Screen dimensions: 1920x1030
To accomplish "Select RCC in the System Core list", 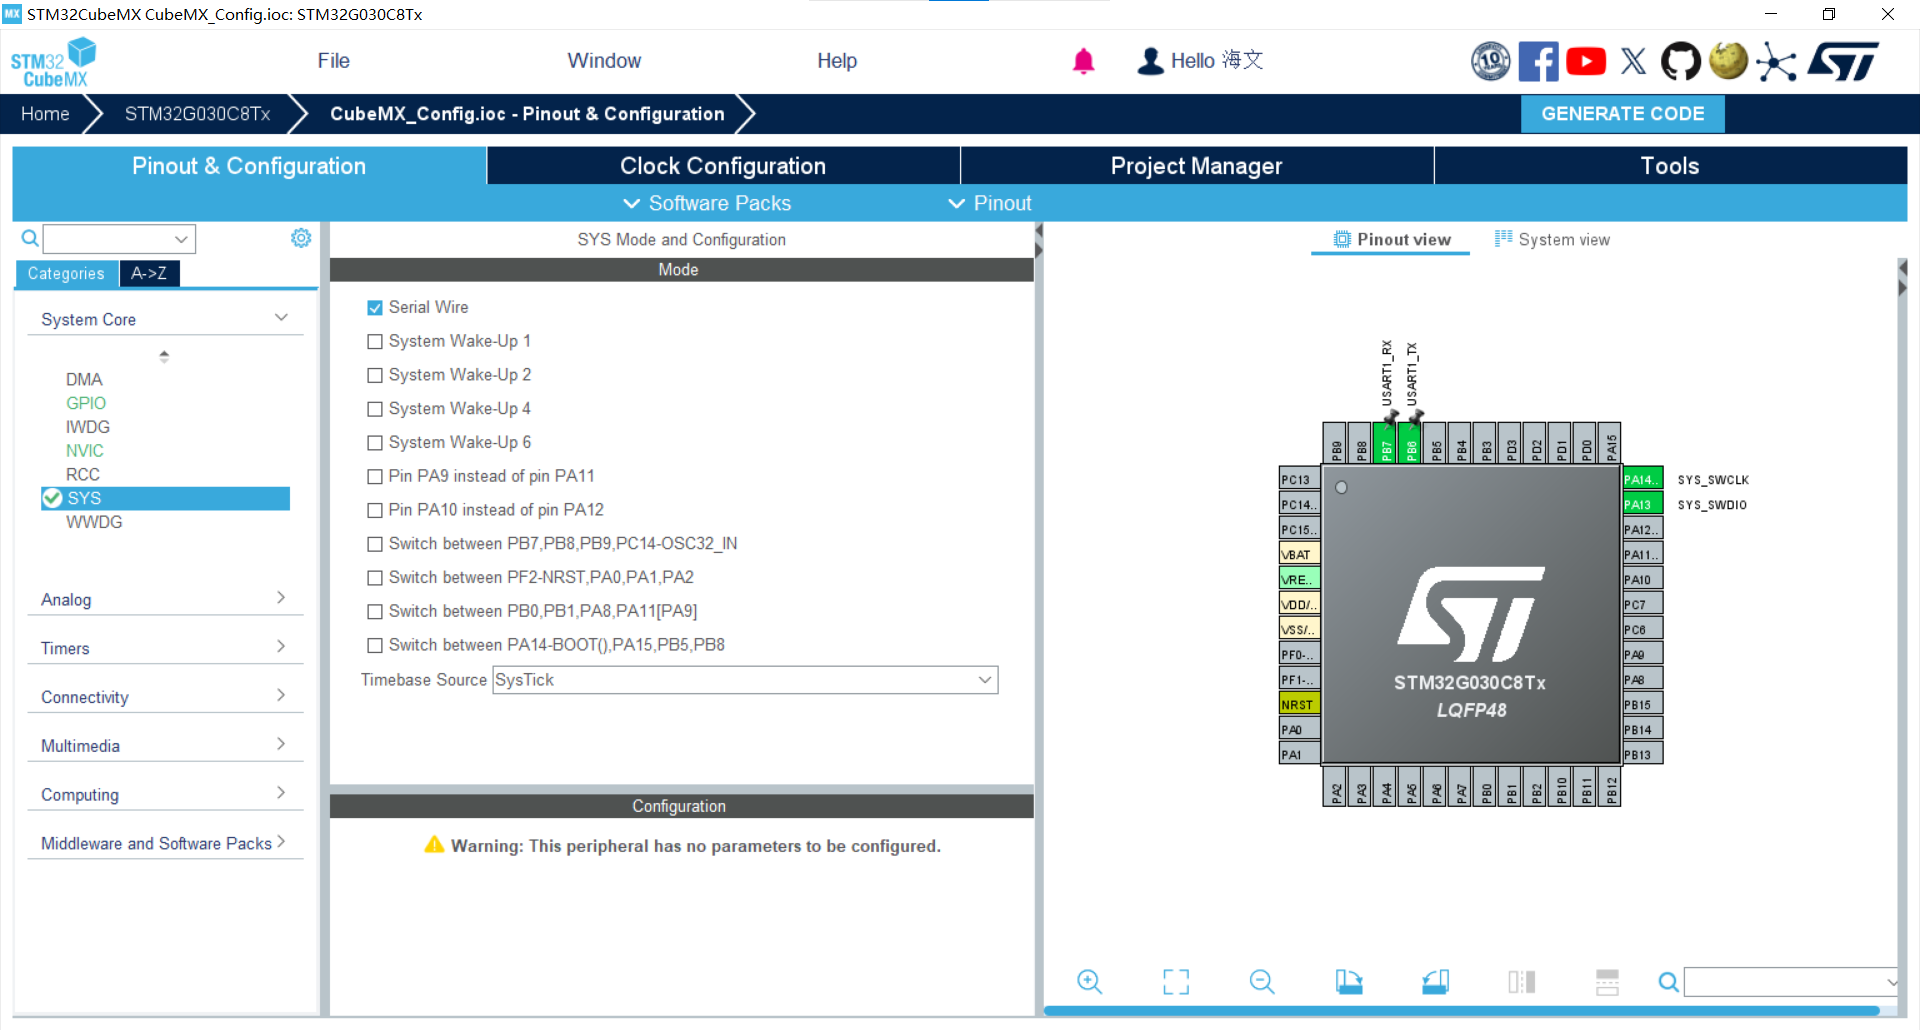I will click(x=83, y=475).
